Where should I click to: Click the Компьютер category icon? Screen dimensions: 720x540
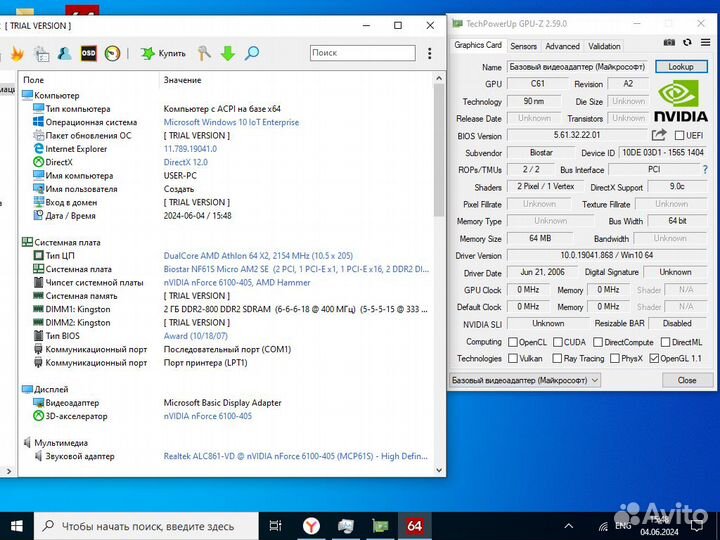(28, 95)
